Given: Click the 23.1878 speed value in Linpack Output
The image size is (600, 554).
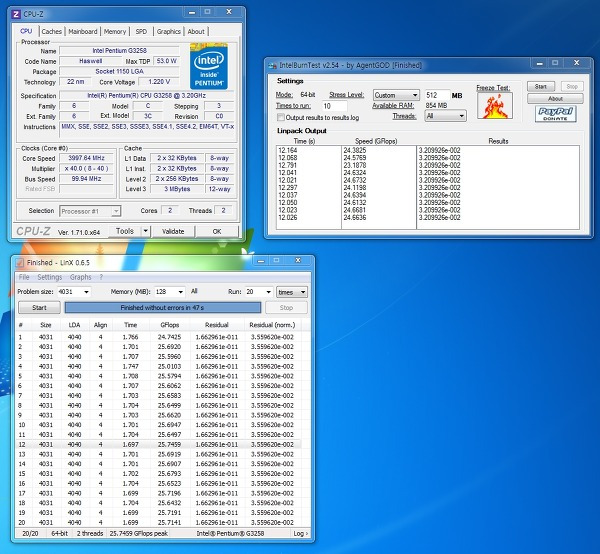Looking at the screenshot, I should point(355,165).
